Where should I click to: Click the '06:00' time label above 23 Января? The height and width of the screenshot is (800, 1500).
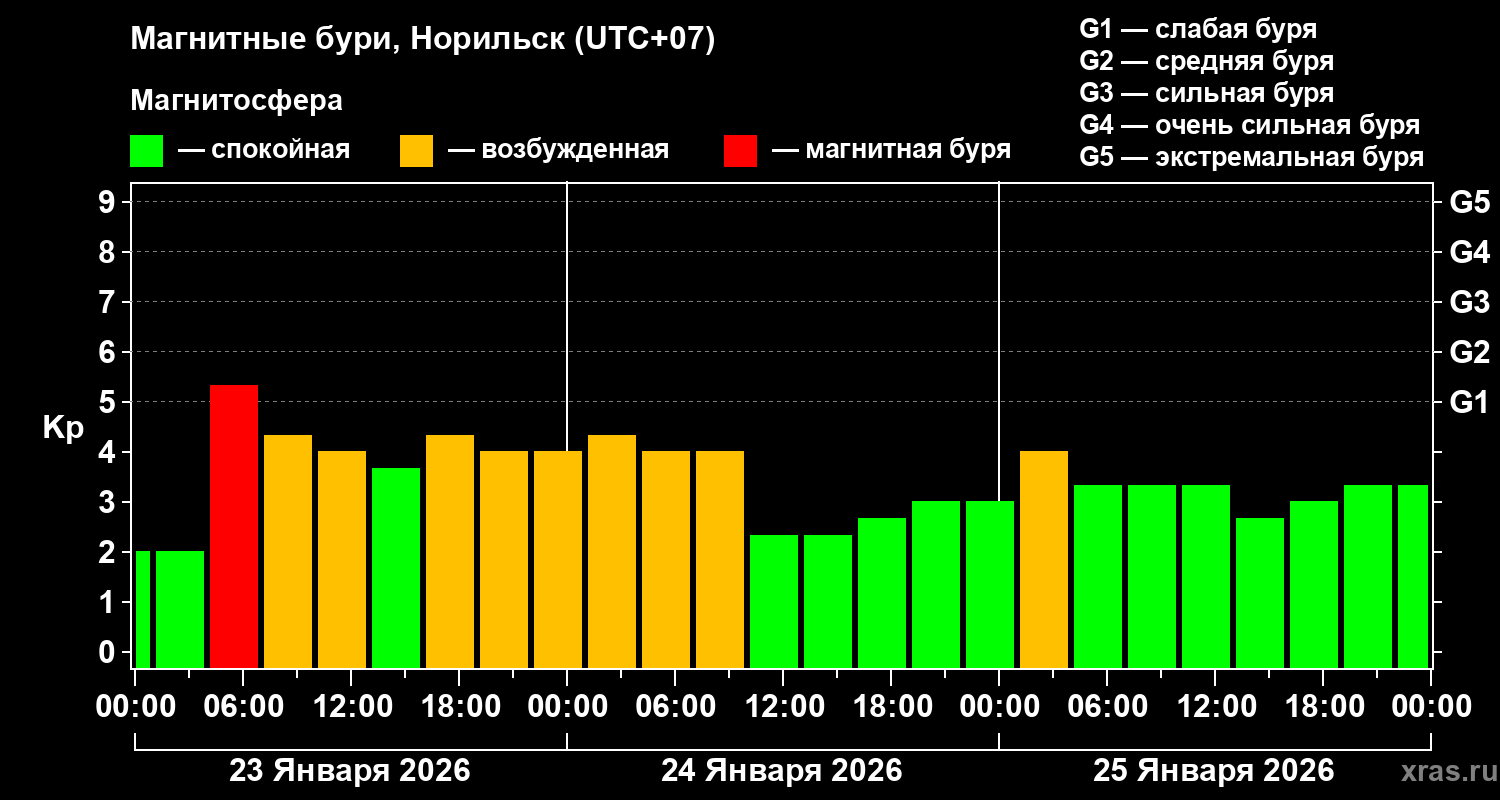(243, 707)
